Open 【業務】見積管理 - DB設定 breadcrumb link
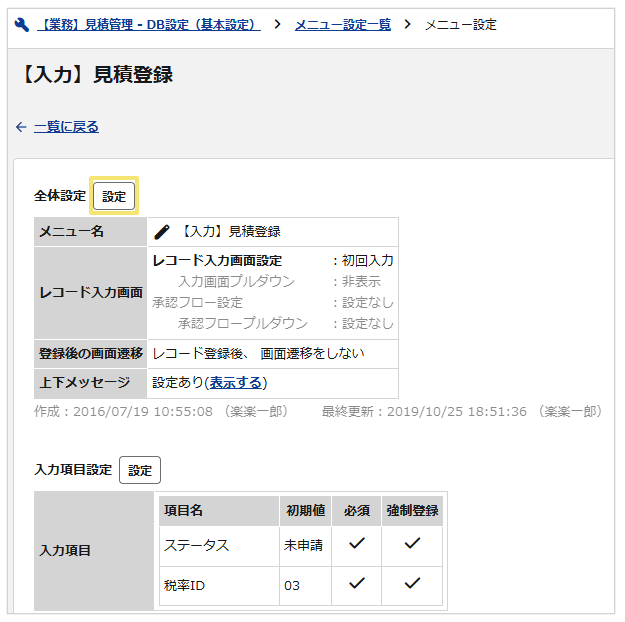Image resolution: width=625 pixels, height=622 pixels. coord(149,25)
